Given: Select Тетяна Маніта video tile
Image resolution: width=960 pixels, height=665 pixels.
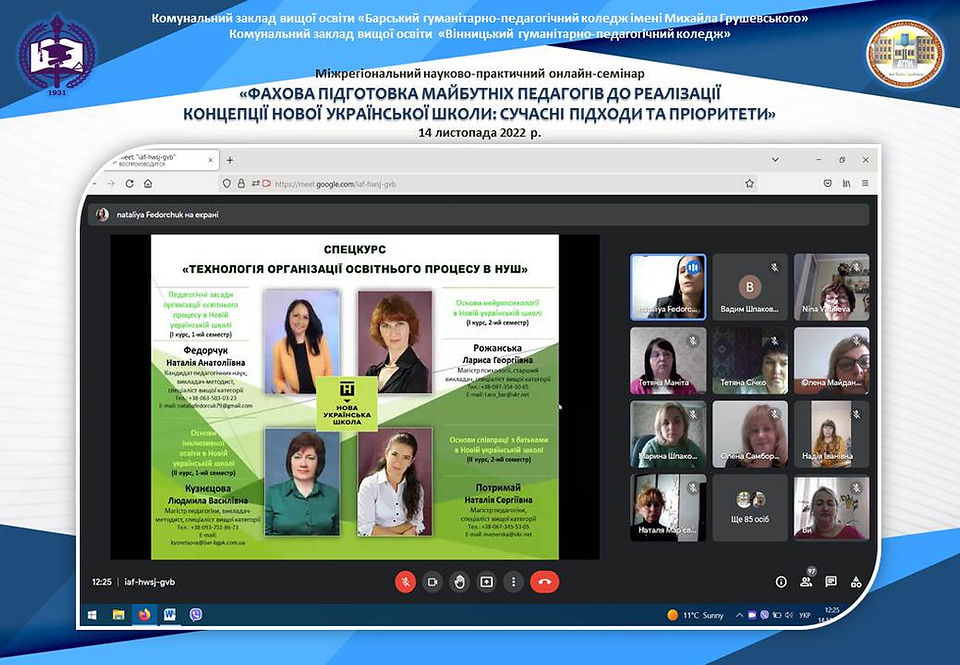Looking at the screenshot, I should click(668, 361).
